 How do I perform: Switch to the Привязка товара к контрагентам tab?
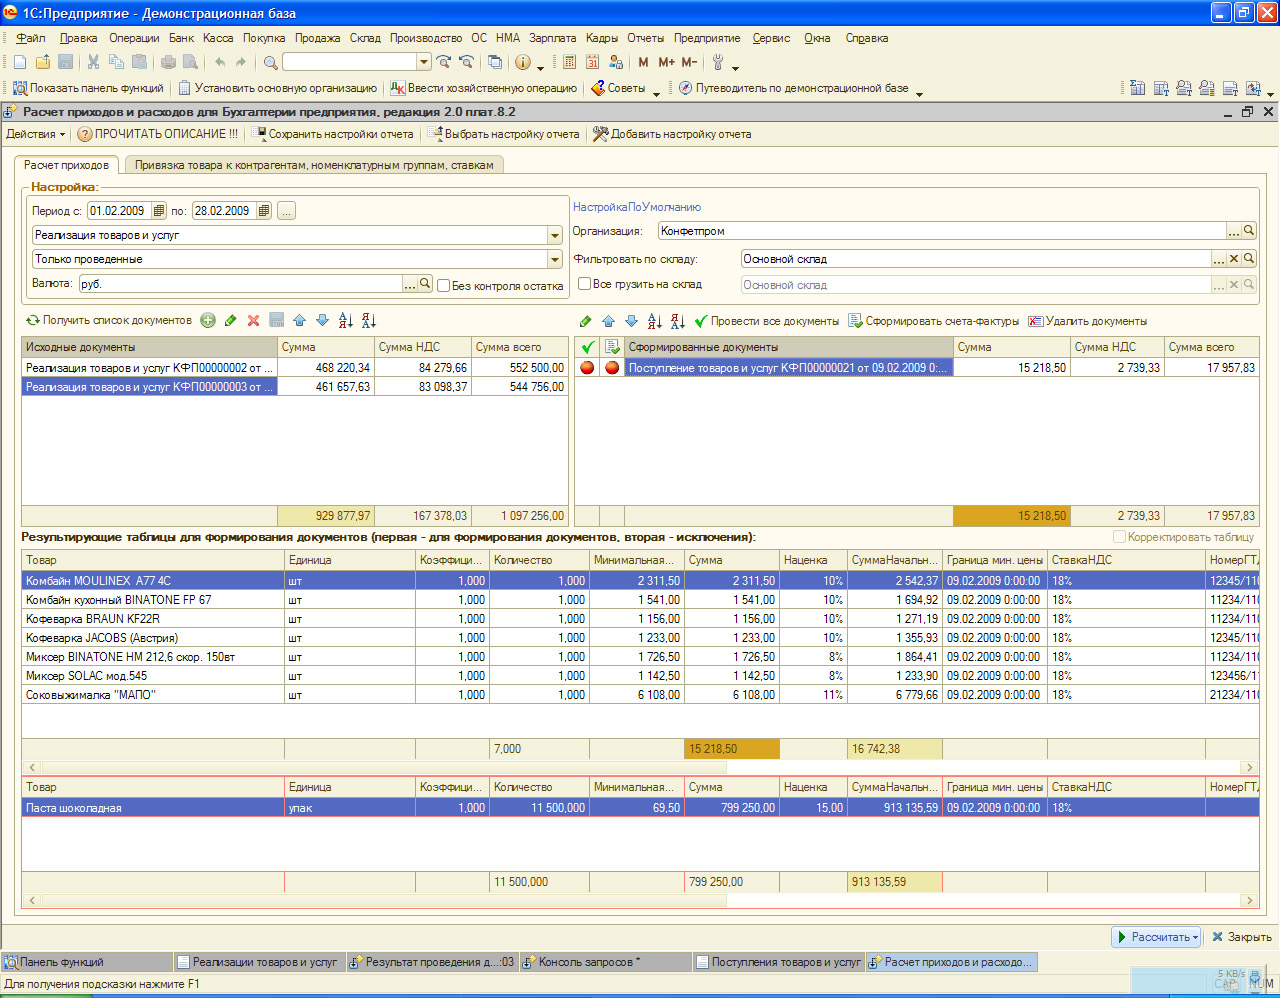pyautogui.click(x=314, y=165)
